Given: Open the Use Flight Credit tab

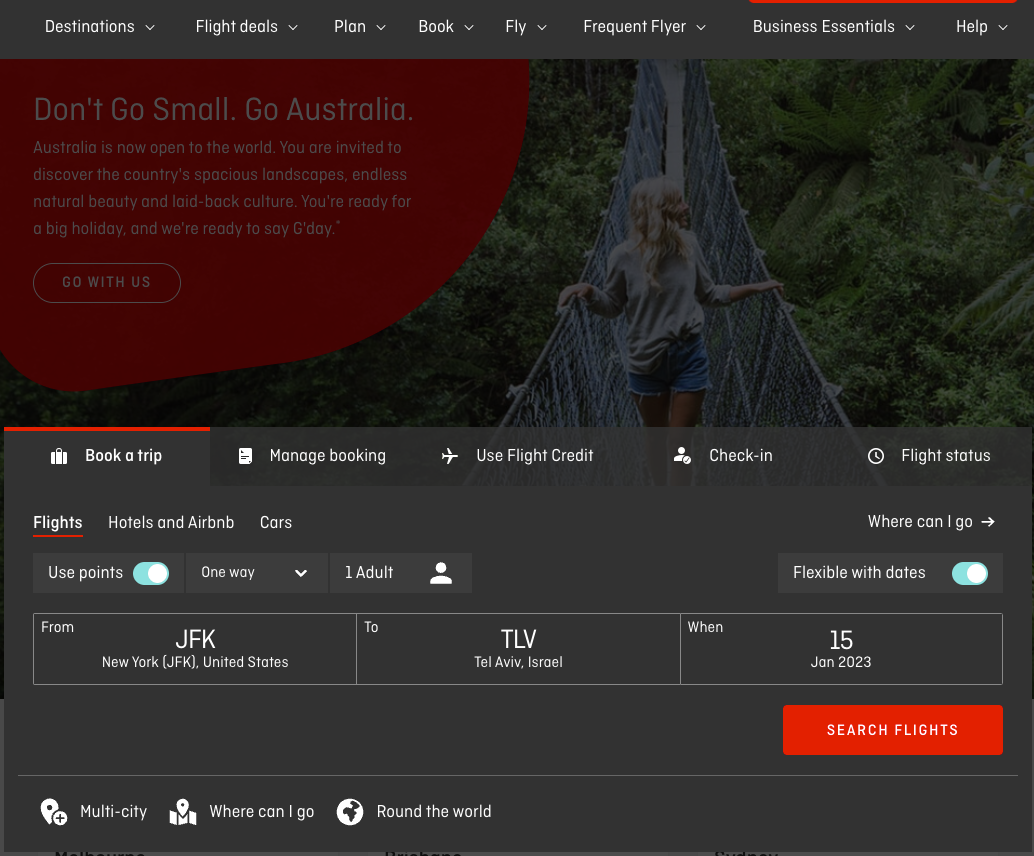Looking at the screenshot, I should (x=517, y=456).
